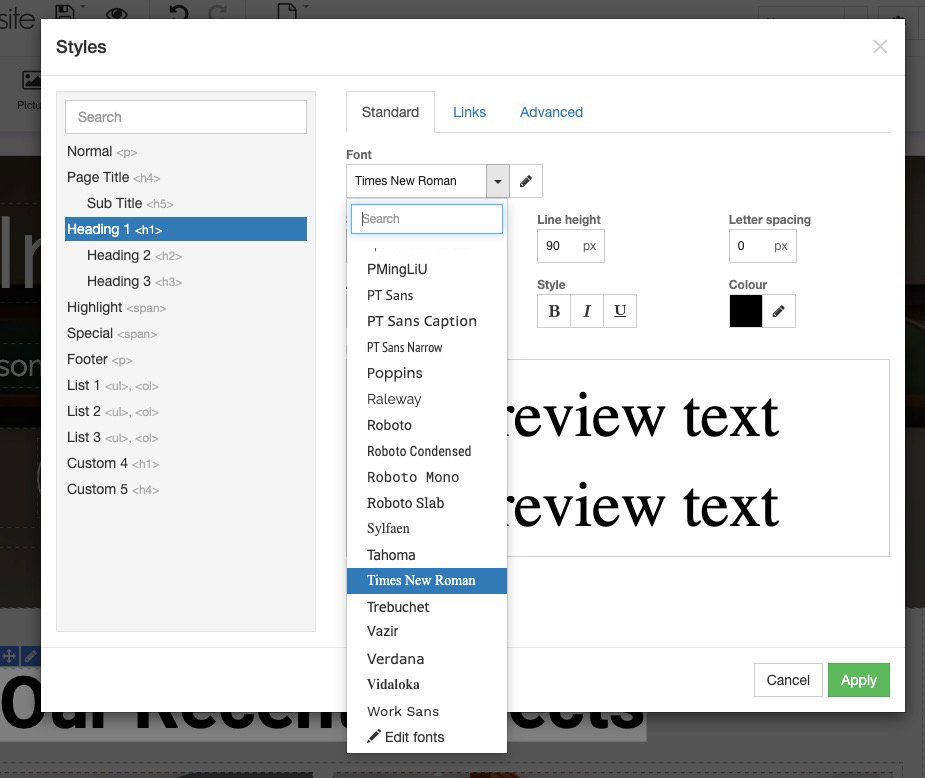The height and width of the screenshot is (778, 925).
Task: Select the Heading 2 <h2> style
Action: [x=186, y=255]
